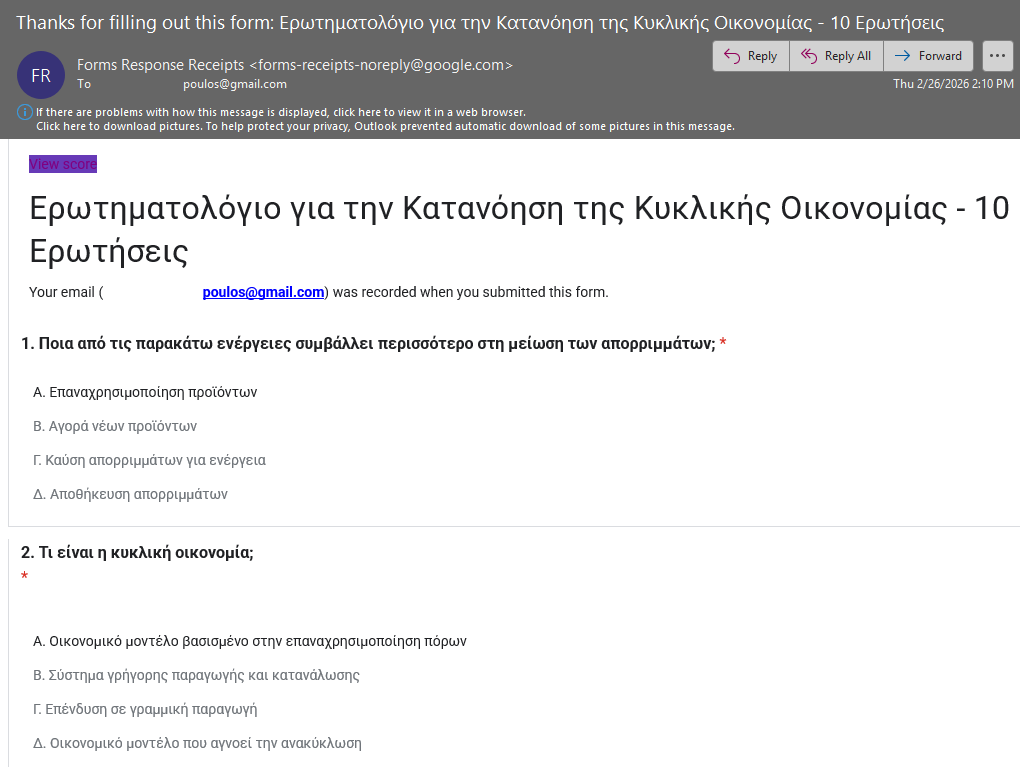Click the info icon in the notification bar

pyautogui.click(x=25, y=112)
